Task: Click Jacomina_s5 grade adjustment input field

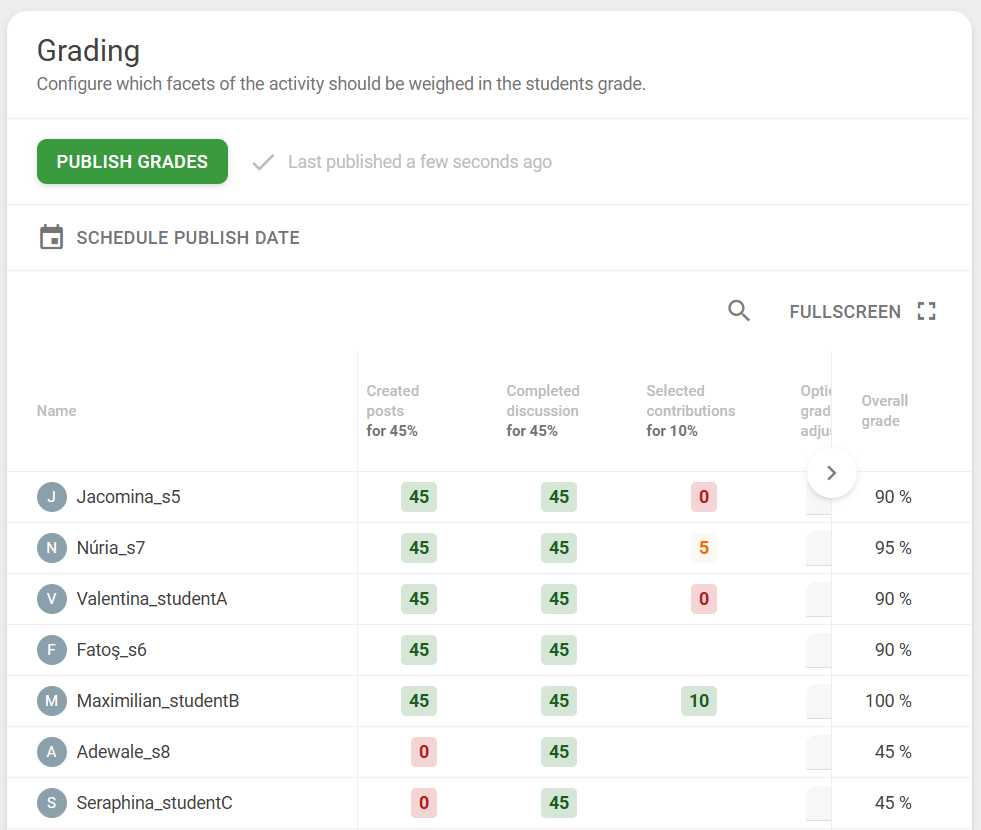Action: (818, 499)
